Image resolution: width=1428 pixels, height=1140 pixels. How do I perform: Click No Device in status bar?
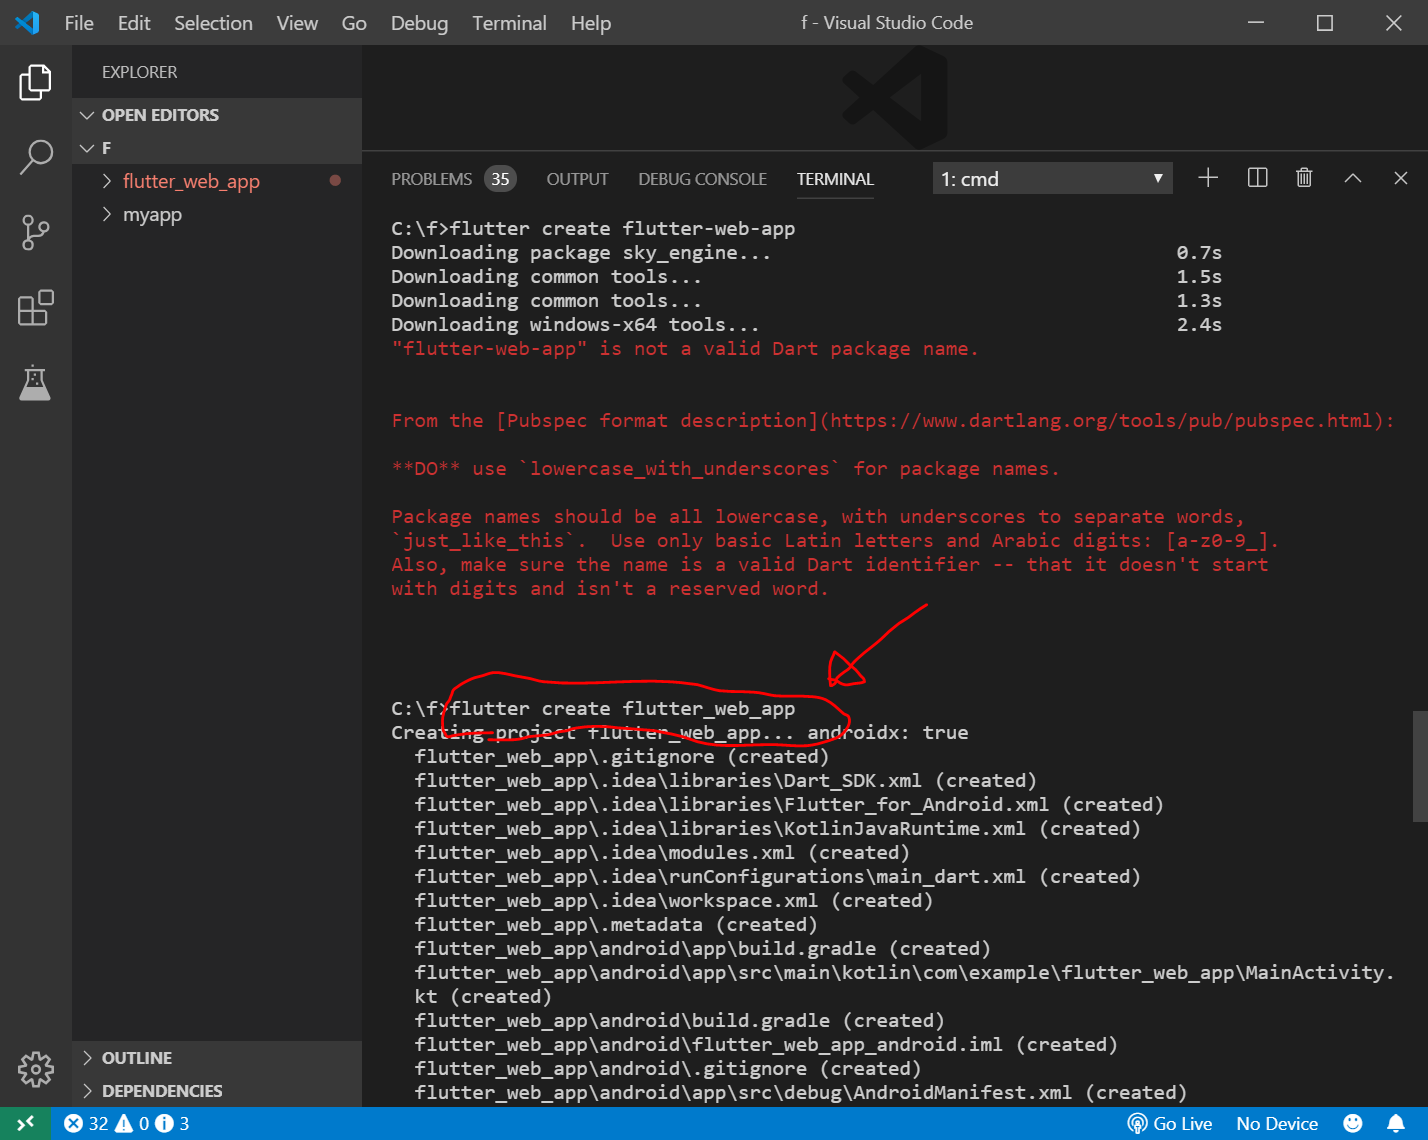(x=1276, y=1124)
